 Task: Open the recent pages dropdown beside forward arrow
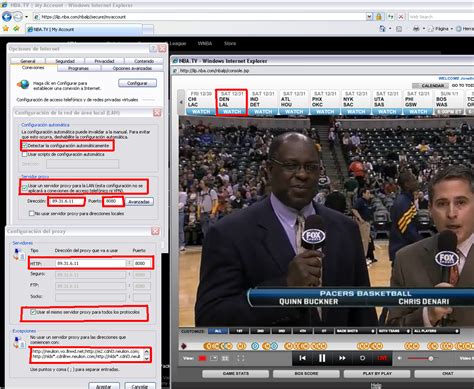(26, 17)
